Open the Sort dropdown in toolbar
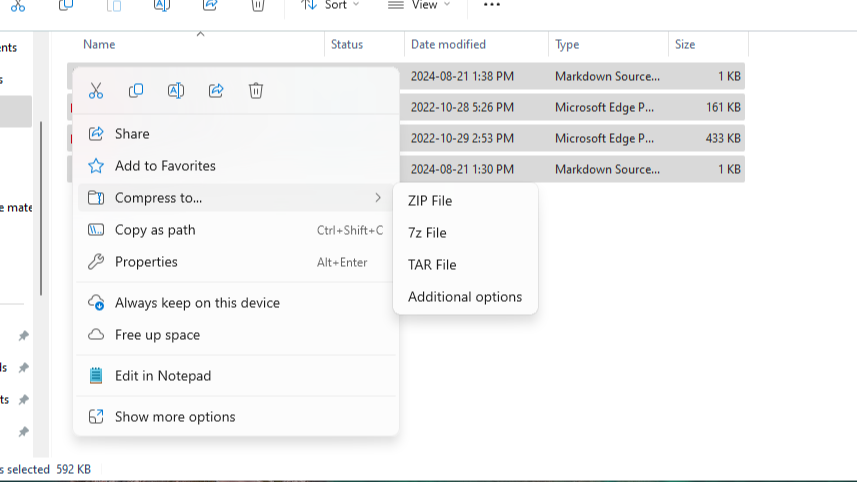Image resolution: width=857 pixels, height=482 pixels. (x=330, y=5)
